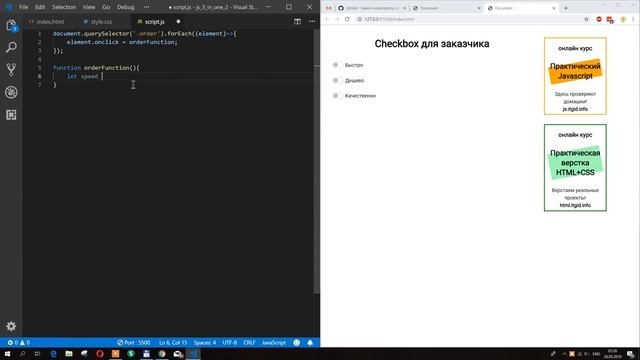Click the VS Code editor vertical scrollbar
The height and width of the screenshot is (360, 640).
coord(317,161)
